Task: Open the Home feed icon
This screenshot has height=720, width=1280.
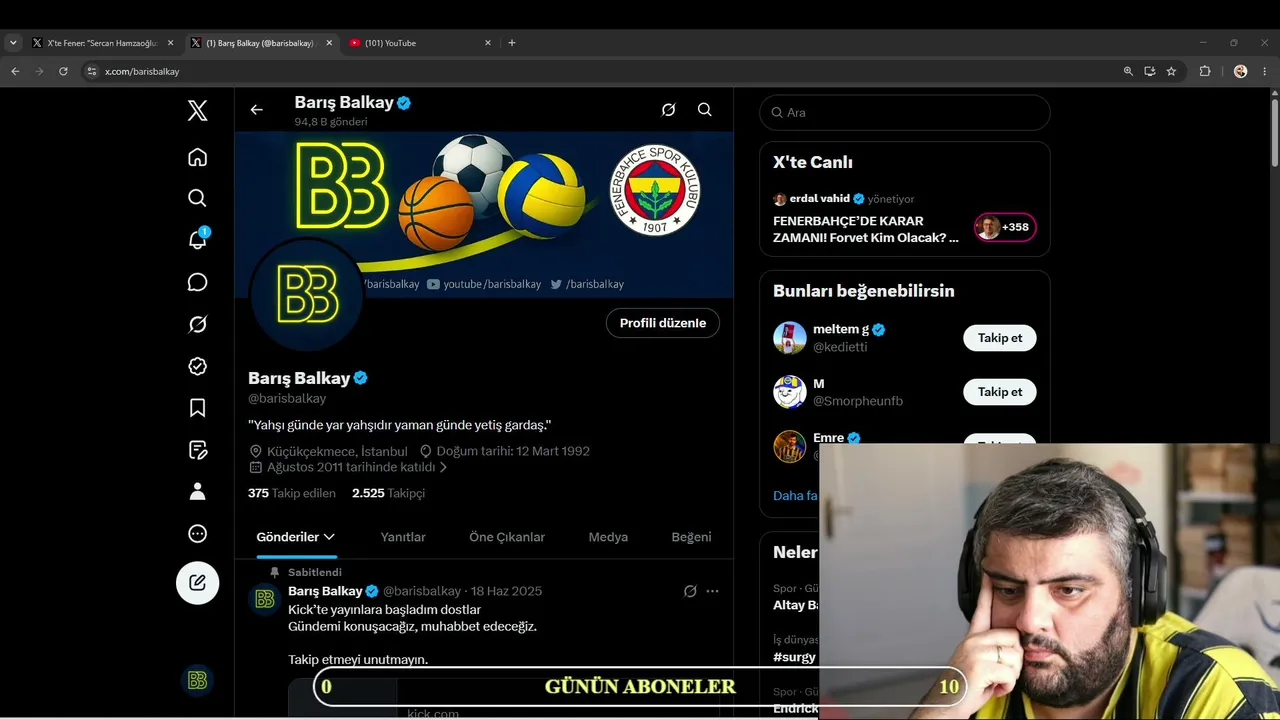Action: coord(198,157)
